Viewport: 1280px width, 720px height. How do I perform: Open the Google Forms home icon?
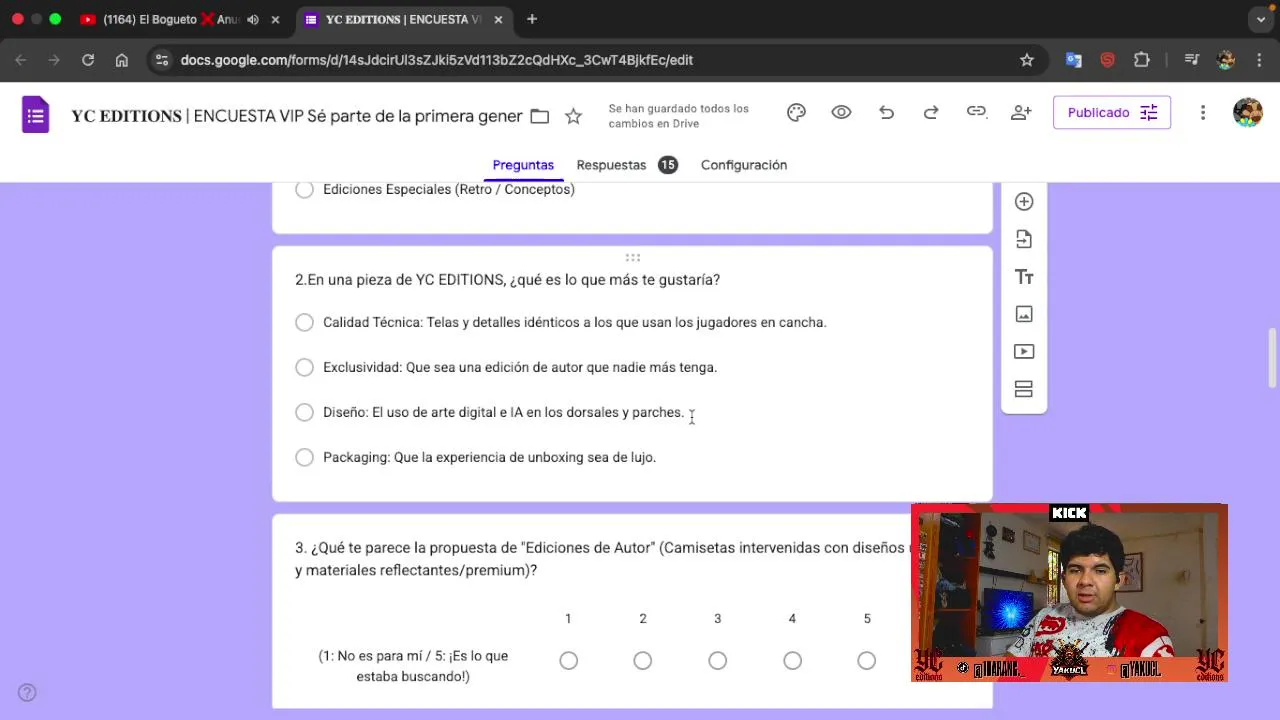point(35,114)
